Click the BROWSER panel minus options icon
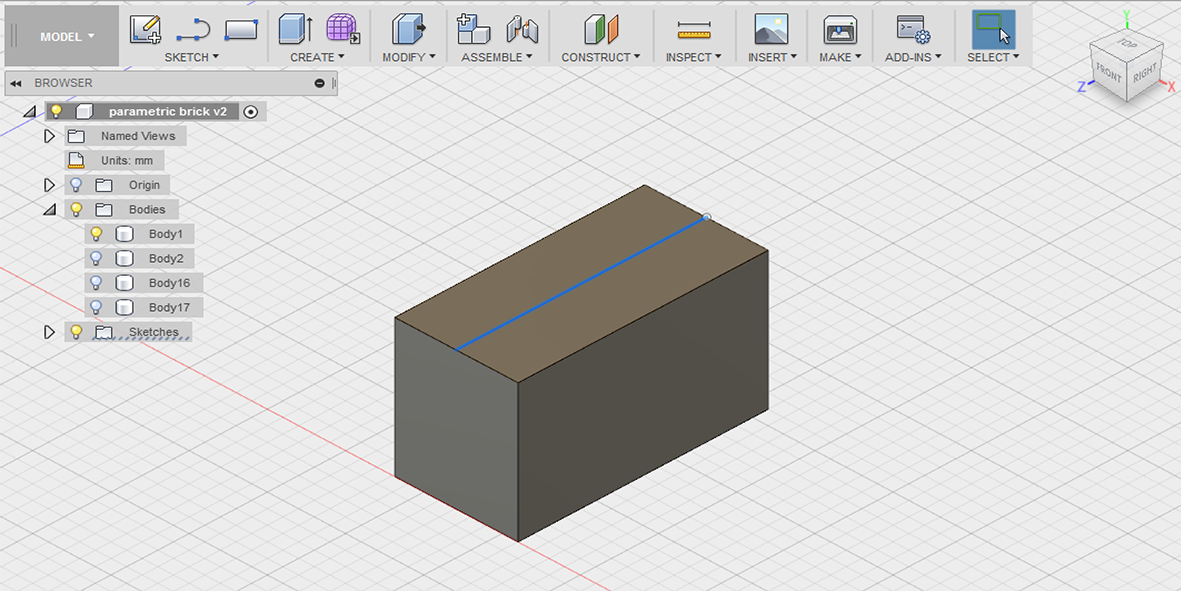 [319, 84]
